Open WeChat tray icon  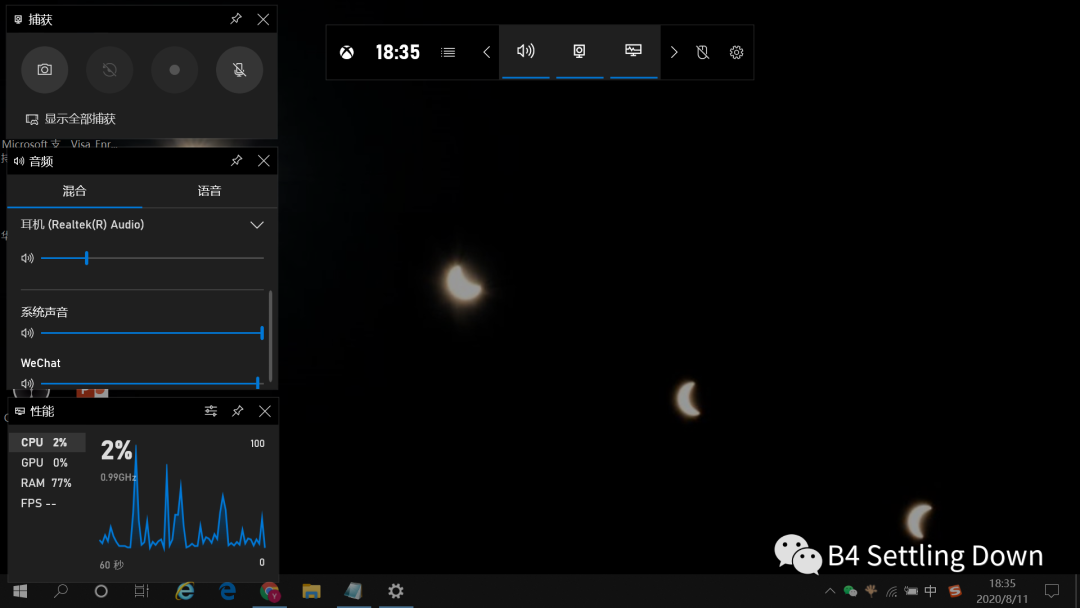coord(851,591)
